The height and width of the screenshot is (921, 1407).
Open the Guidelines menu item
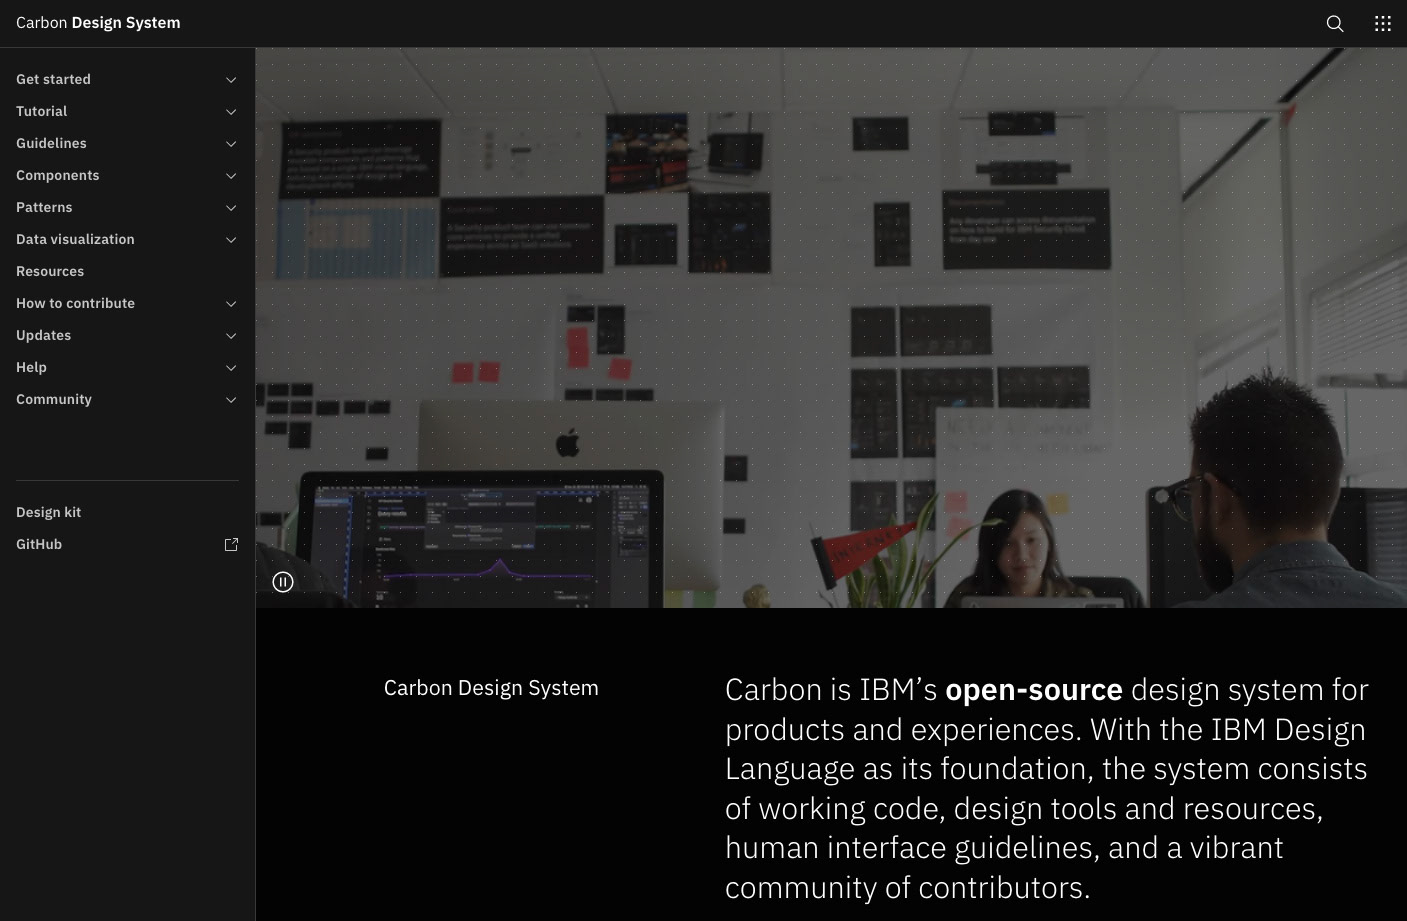pyautogui.click(x=127, y=143)
